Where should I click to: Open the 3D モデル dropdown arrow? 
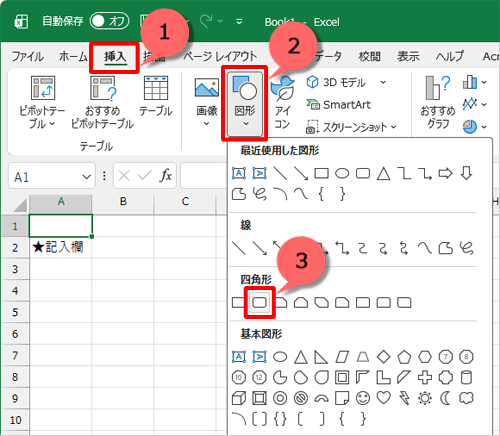click(x=383, y=82)
